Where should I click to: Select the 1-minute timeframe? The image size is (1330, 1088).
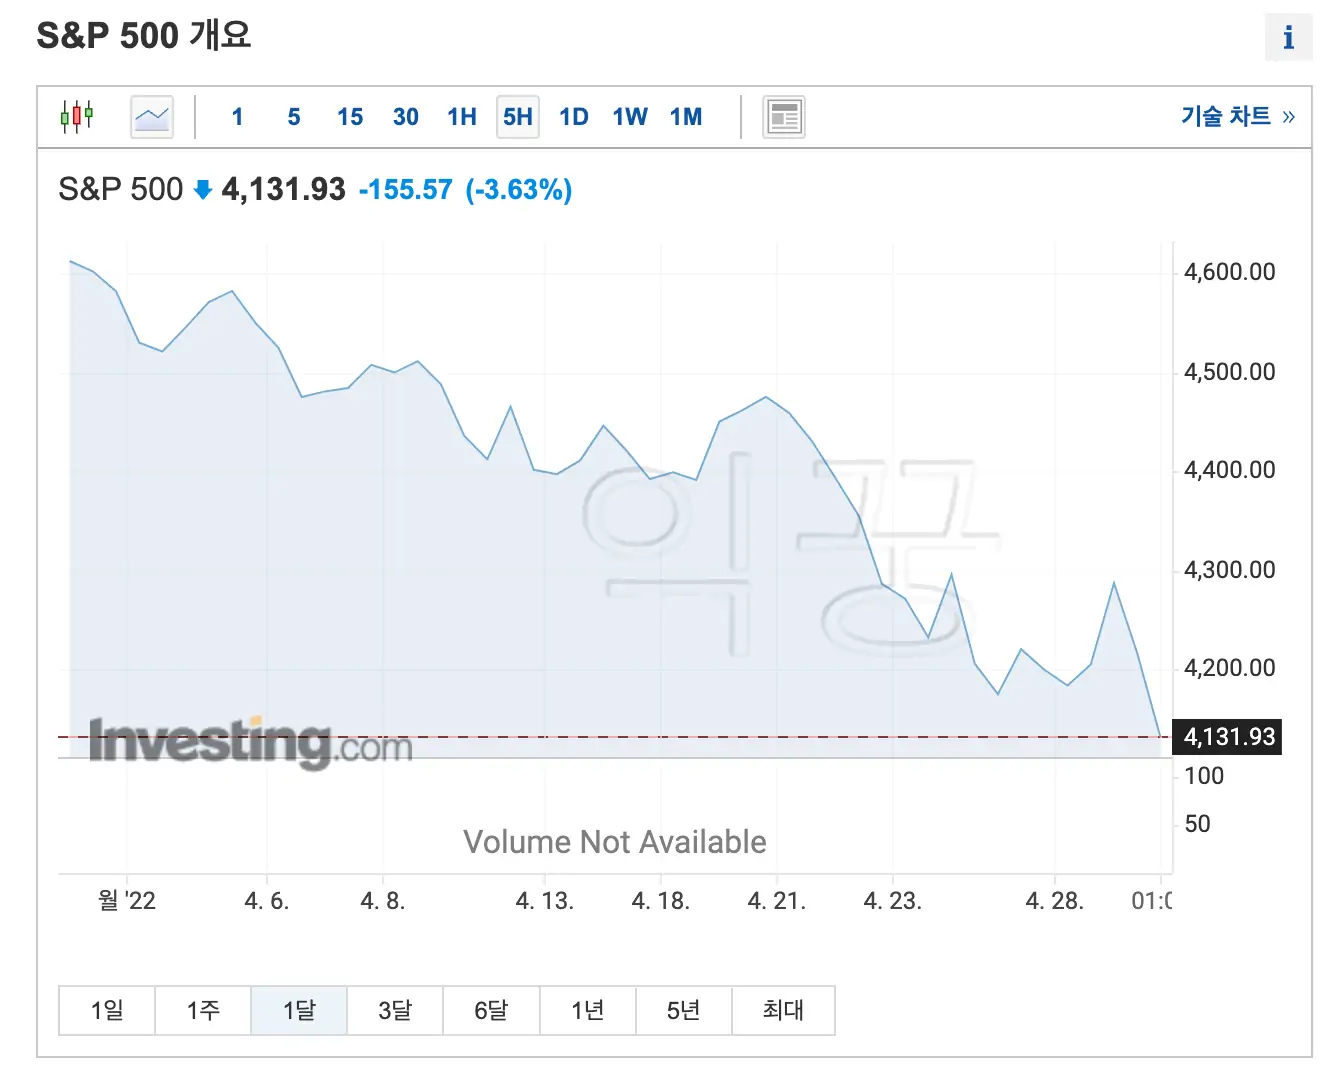point(237,116)
